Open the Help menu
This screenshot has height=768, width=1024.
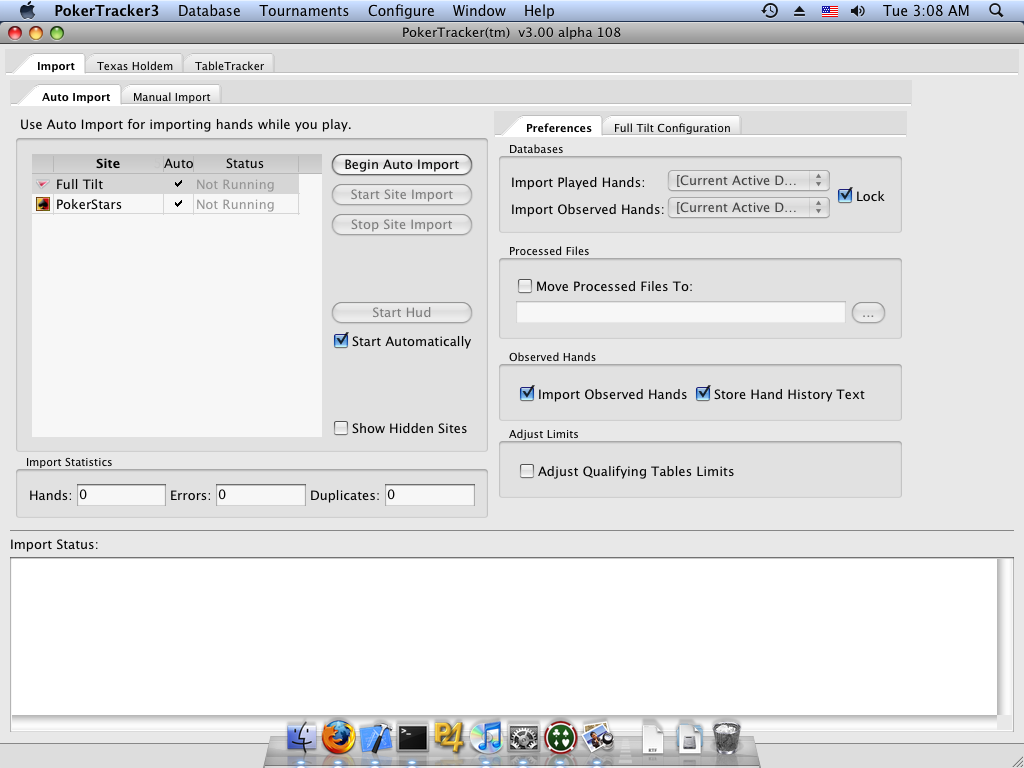(539, 11)
